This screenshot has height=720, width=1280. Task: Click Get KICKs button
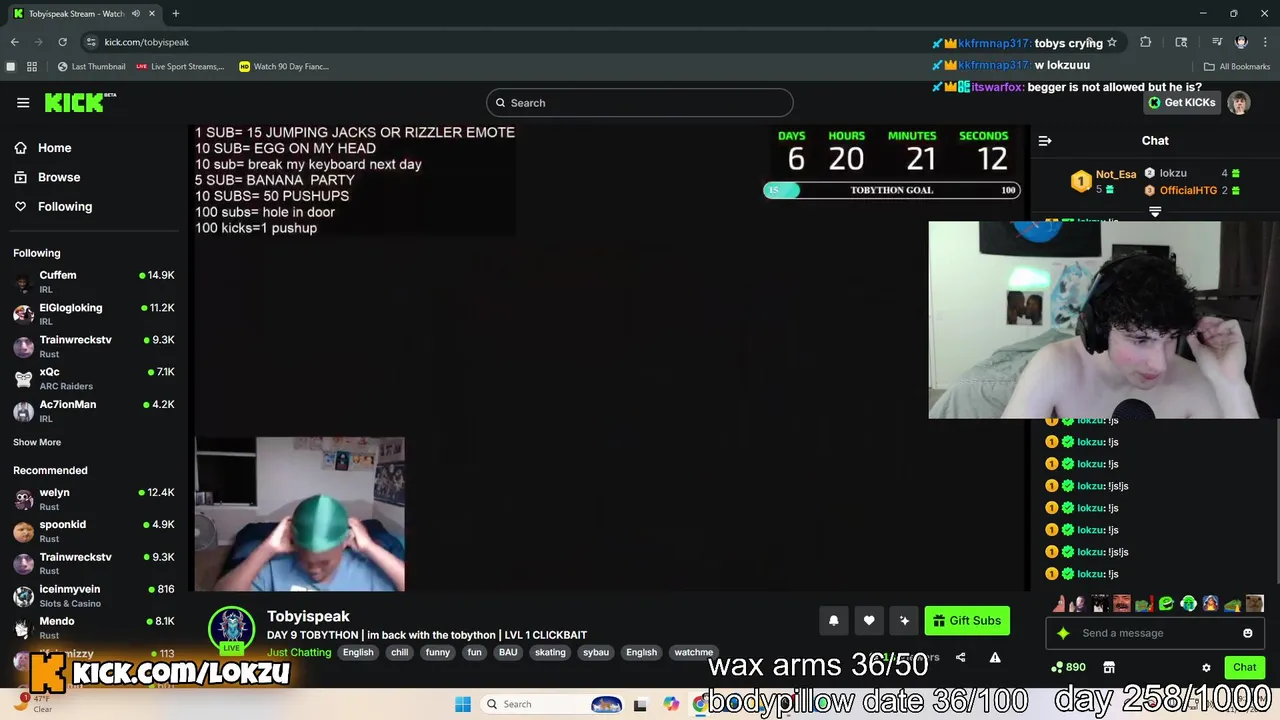[1182, 103]
